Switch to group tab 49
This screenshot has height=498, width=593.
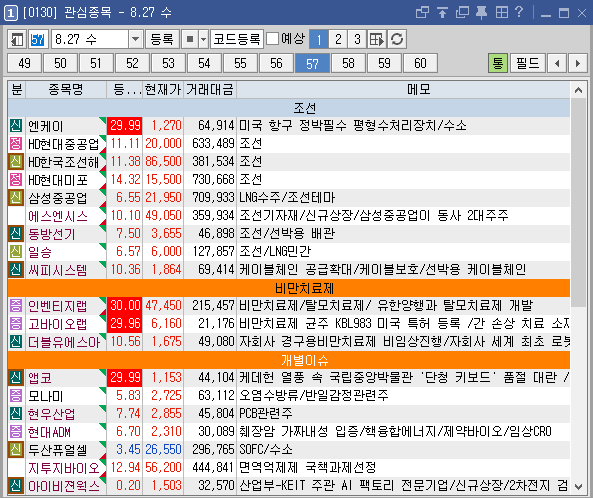(x=25, y=63)
